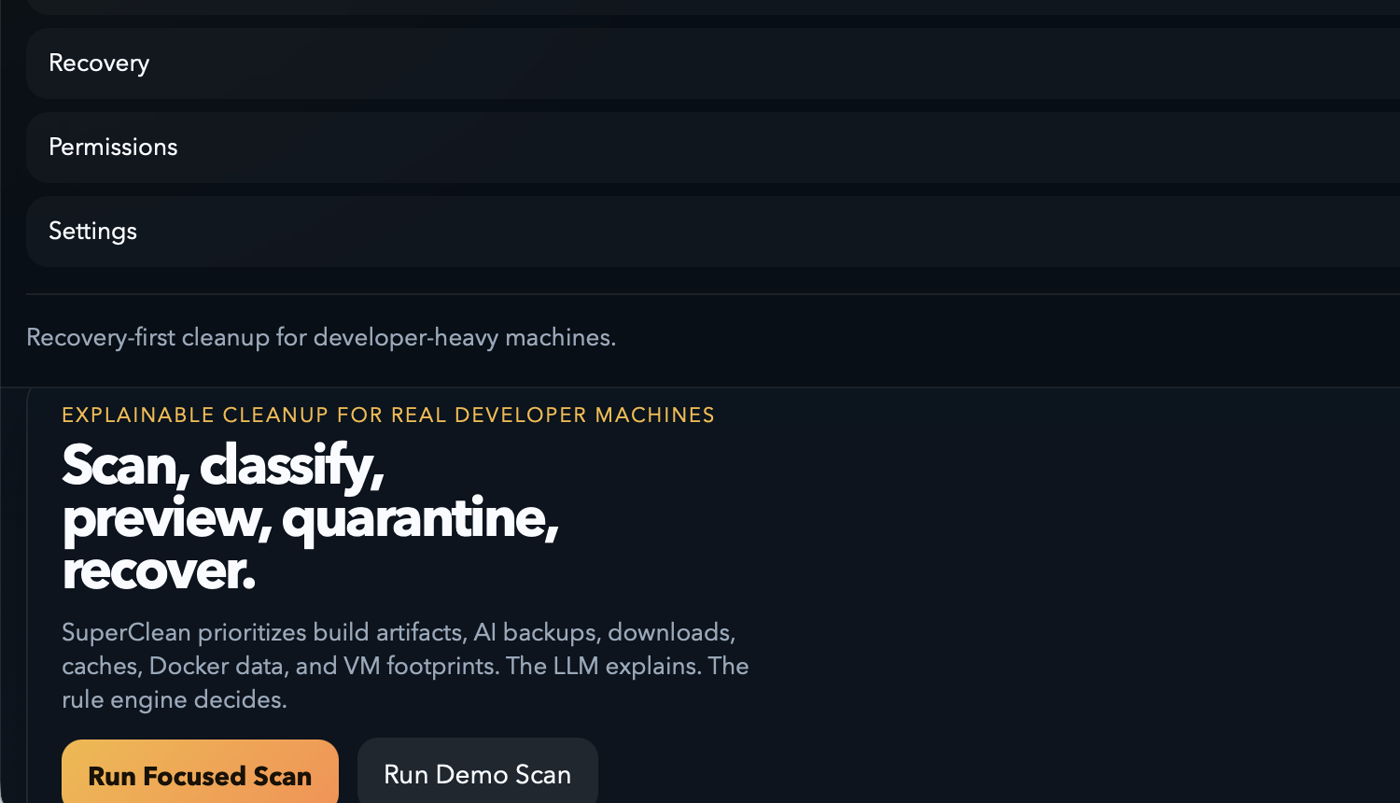Start the Run Demo Scan button
Viewport: 1400px width, 803px height.
pyautogui.click(x=477, y=774)
